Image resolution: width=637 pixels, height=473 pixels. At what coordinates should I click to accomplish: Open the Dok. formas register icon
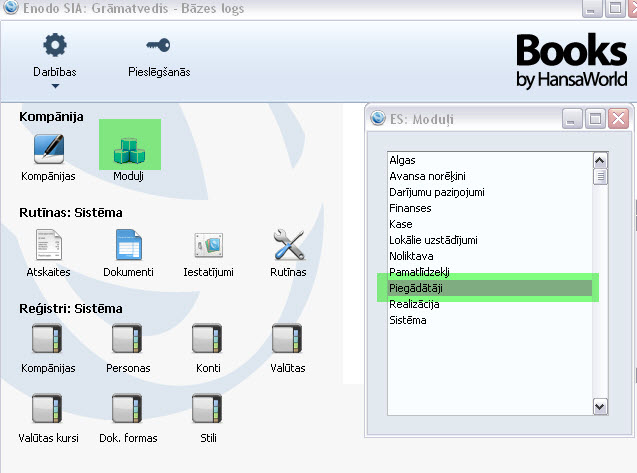point(127,408)
